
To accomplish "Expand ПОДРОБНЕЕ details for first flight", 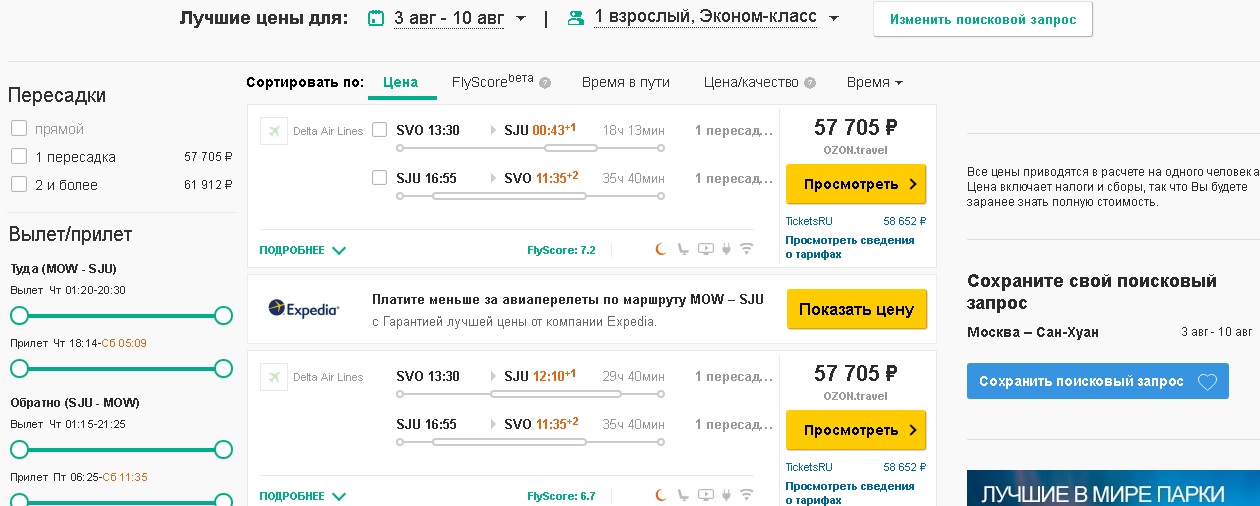I will click(302, 250).
